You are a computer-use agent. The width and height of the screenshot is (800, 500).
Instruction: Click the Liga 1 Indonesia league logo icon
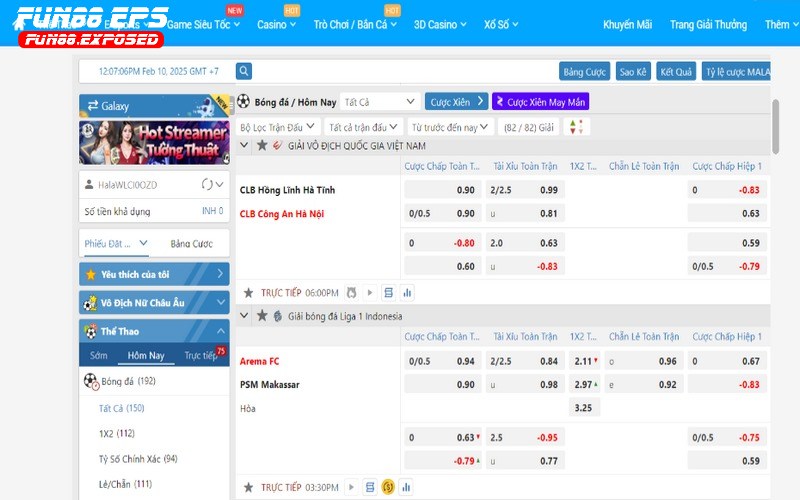(278, 316)
